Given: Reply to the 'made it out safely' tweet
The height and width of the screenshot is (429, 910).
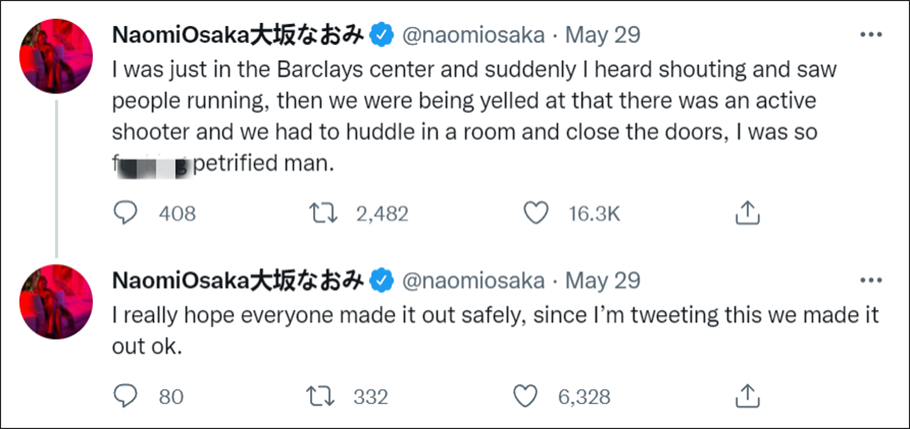Looking at the screenshot, I should click(125, 396).
